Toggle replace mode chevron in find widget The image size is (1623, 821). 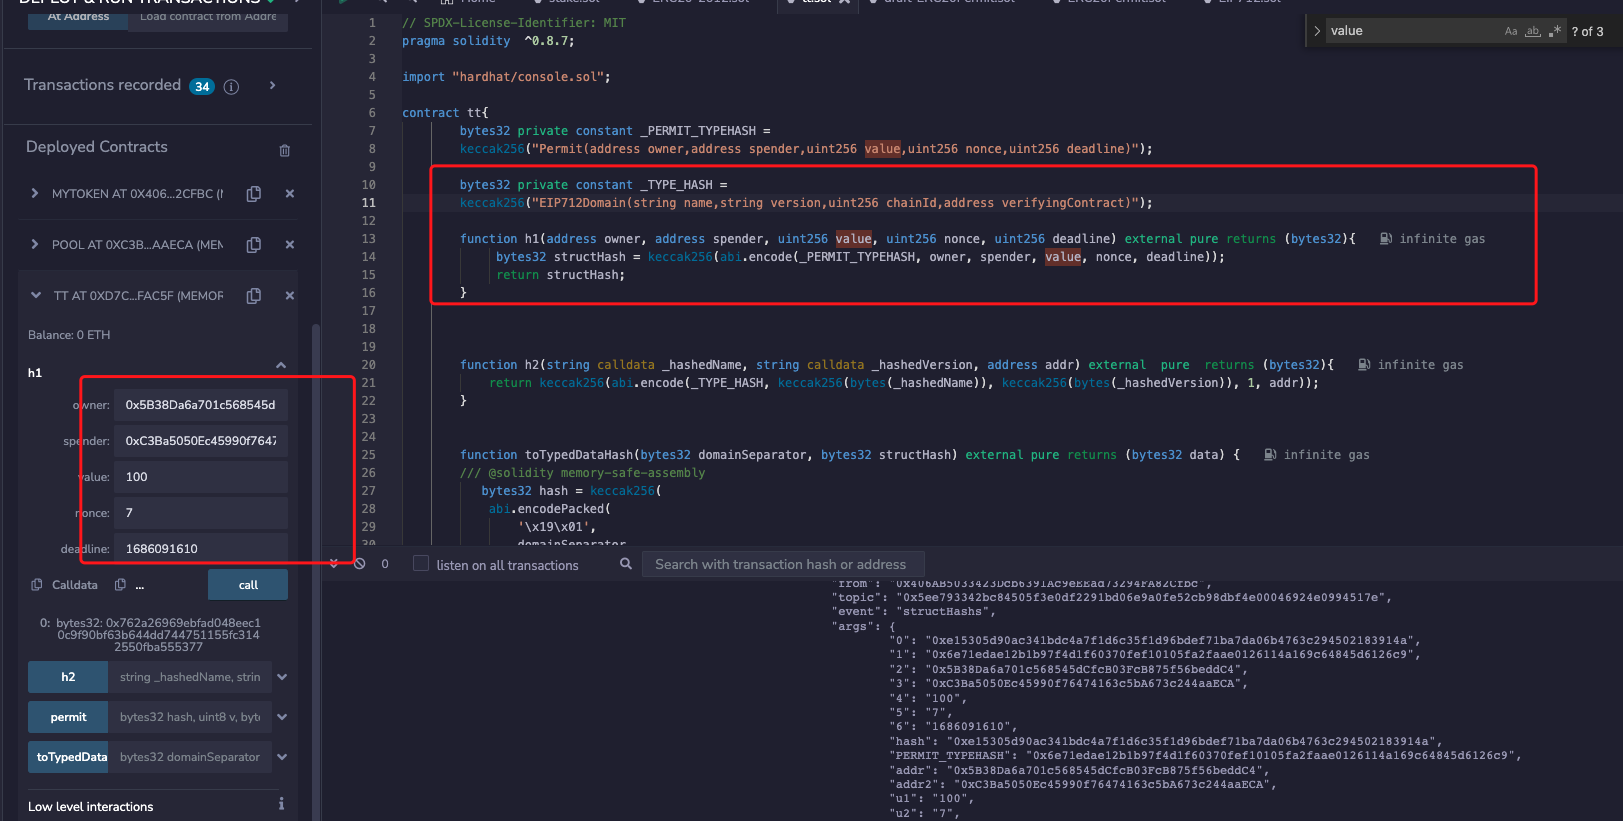1317,31
